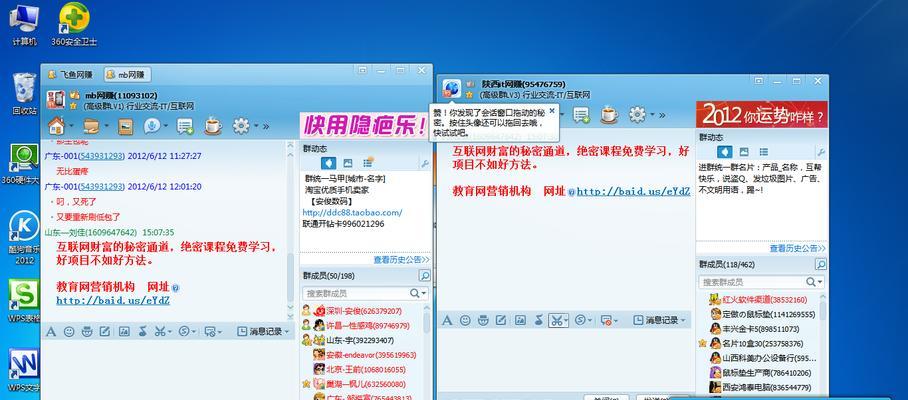The height and width of the screenshot is (400, 908).
Task: Expand more toolbar items chevron in 陕西it网赚
Action: 662,115
